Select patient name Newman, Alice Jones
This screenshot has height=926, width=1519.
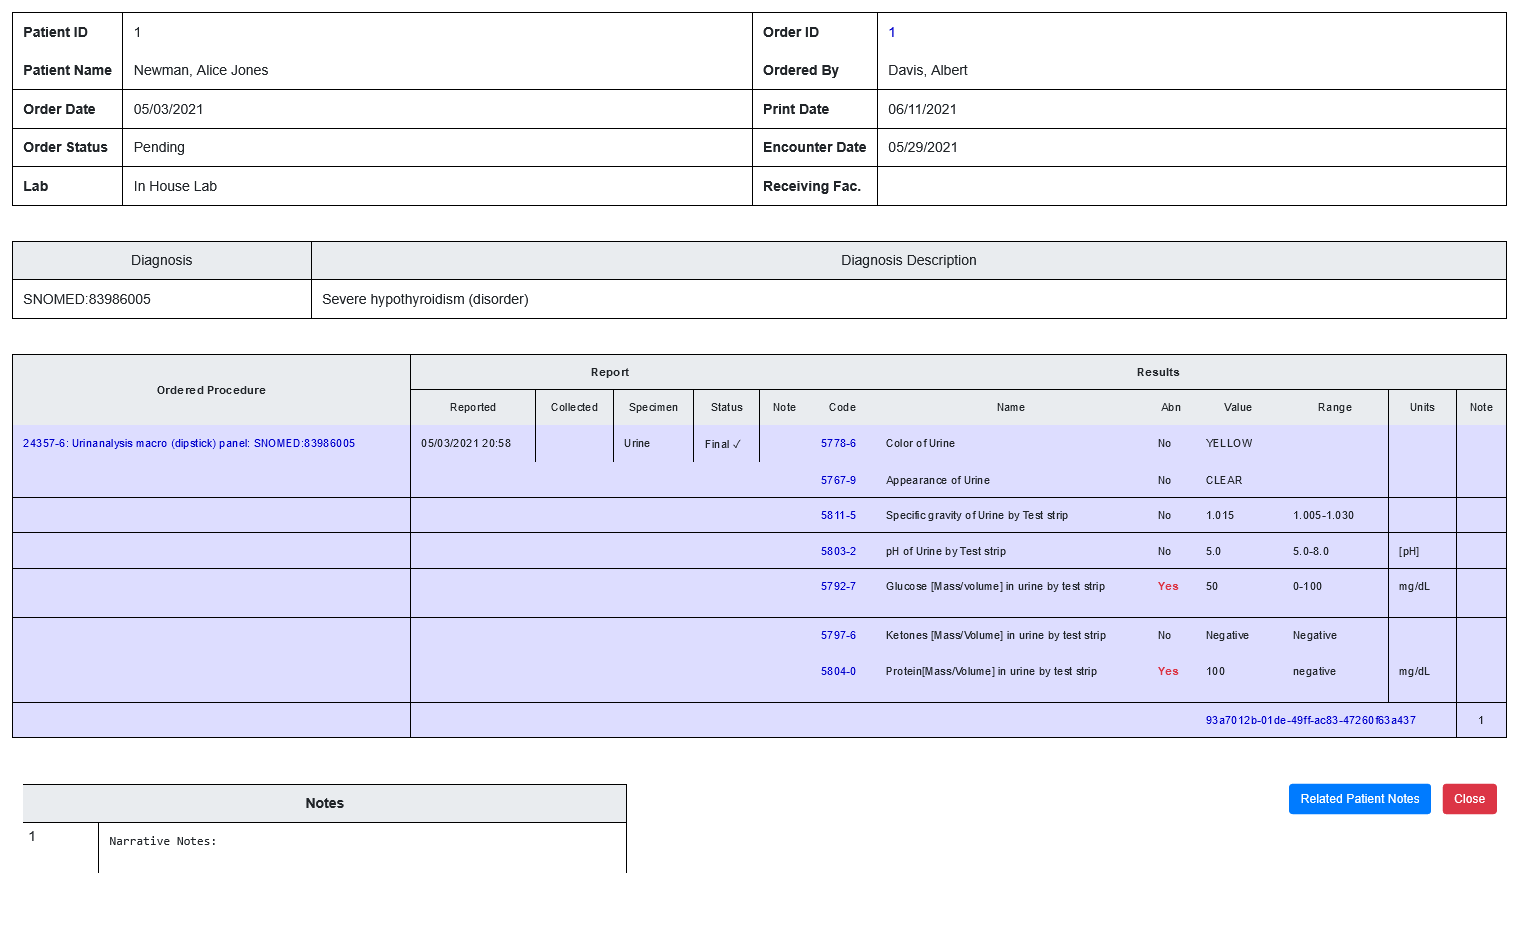tap(201, 70)
